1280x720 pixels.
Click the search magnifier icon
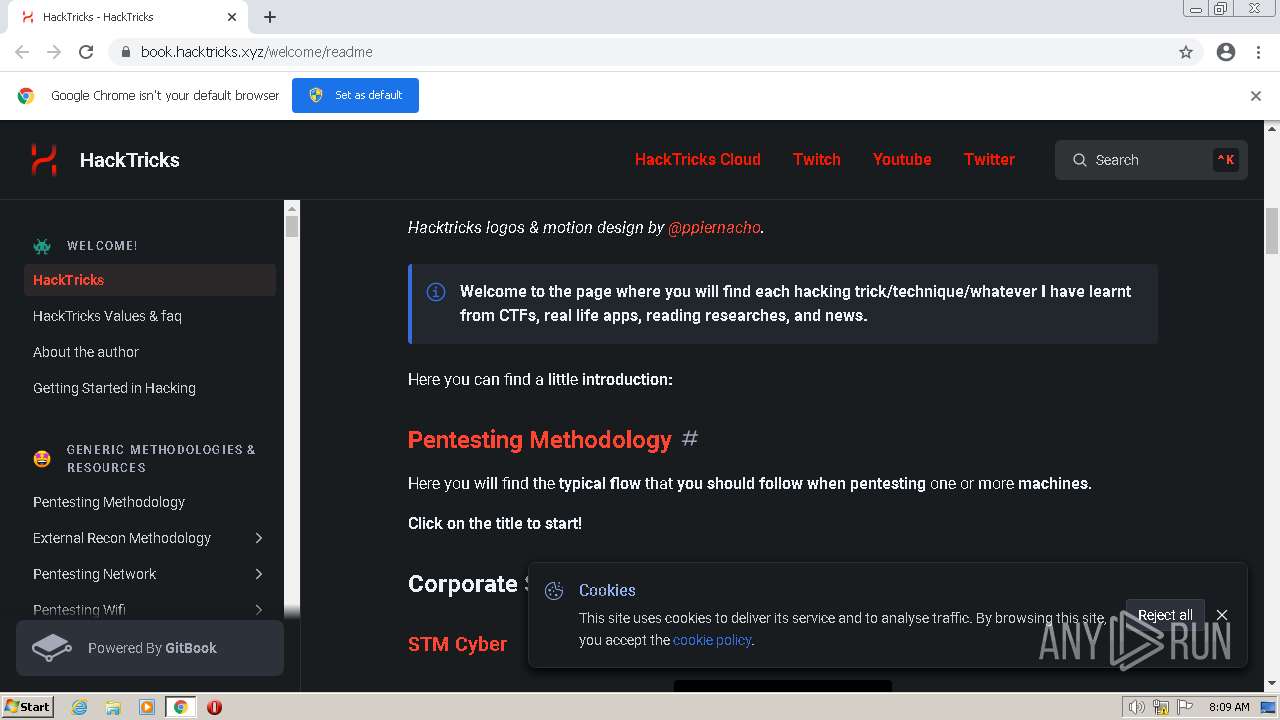(1080, 160)
